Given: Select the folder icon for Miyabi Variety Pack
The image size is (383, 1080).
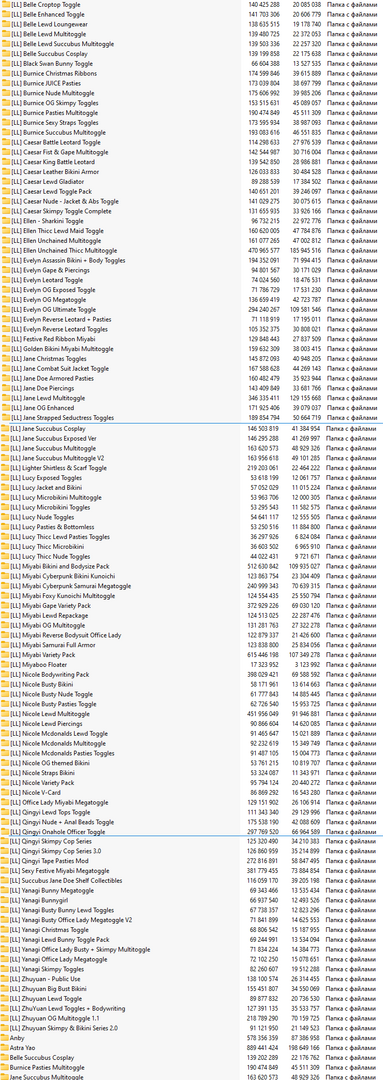Looking at the screenshot, I should coord(6,655).
